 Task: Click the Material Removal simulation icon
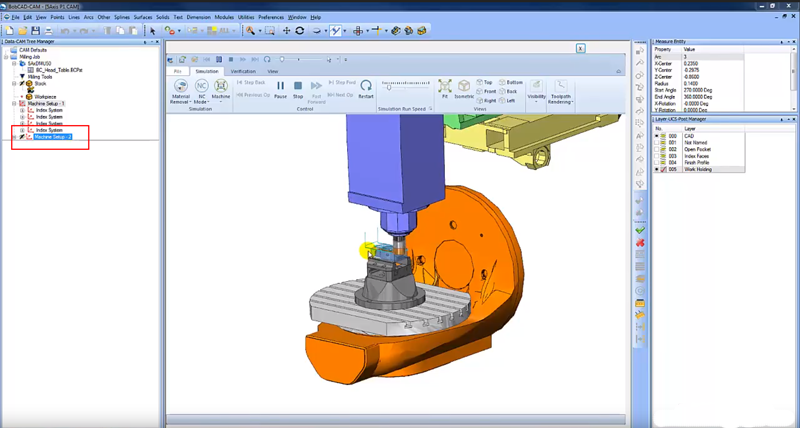(x=181, y=86)
